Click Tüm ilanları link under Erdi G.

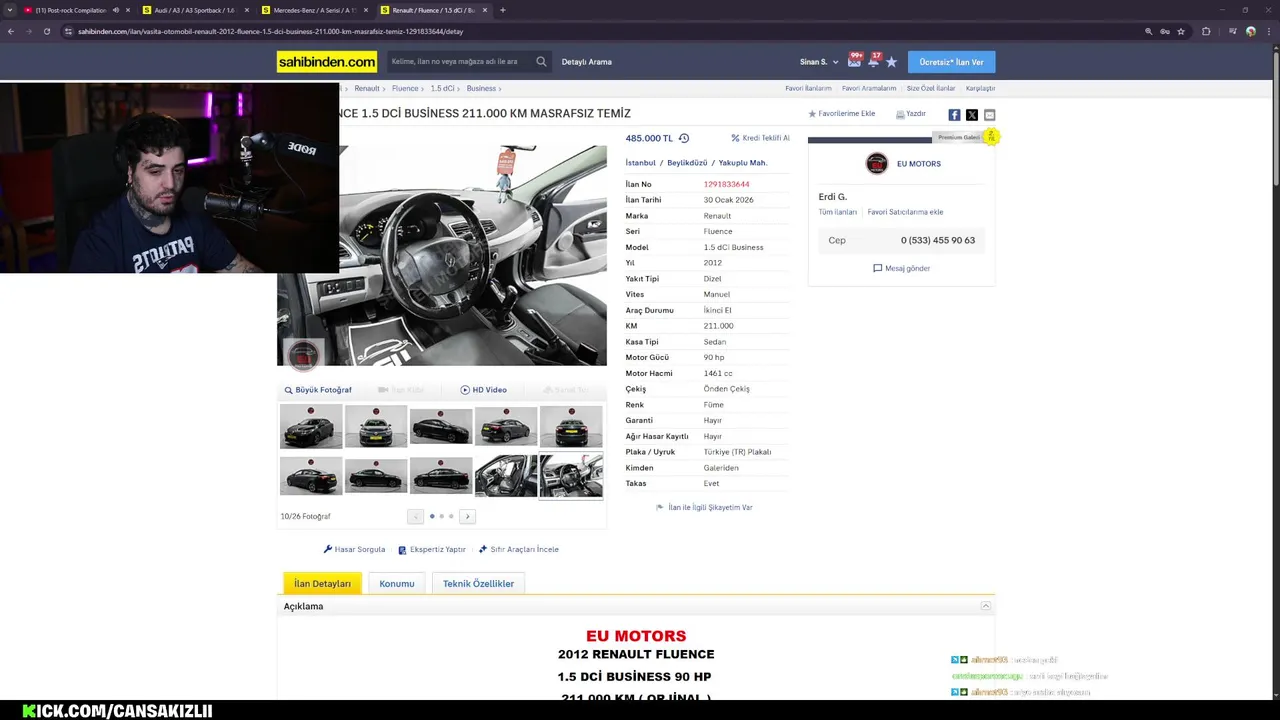(838, 212)
